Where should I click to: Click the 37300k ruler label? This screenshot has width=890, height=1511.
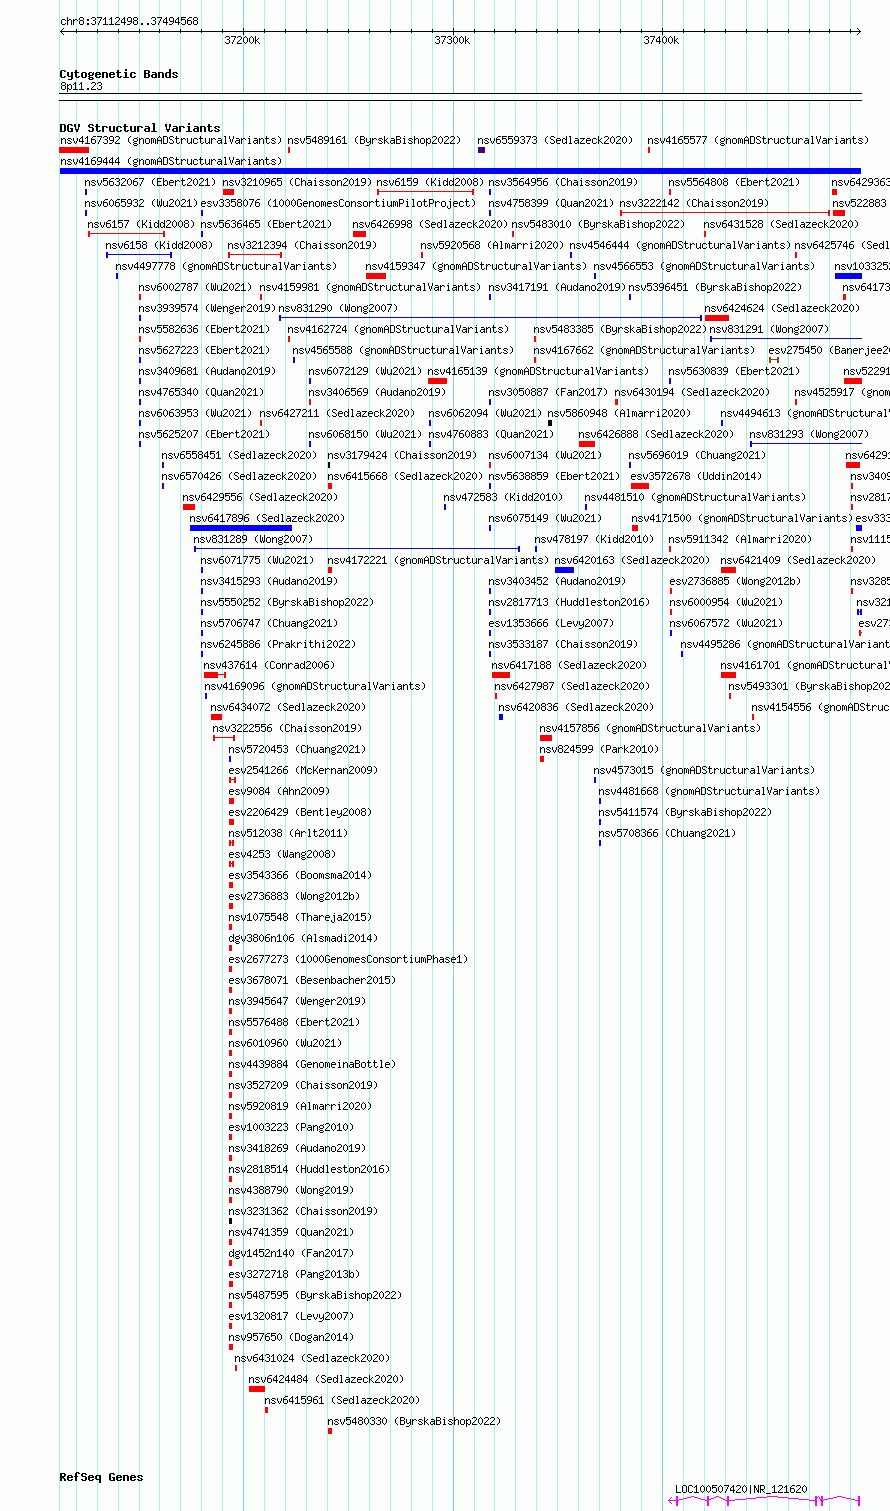(452, 40)
